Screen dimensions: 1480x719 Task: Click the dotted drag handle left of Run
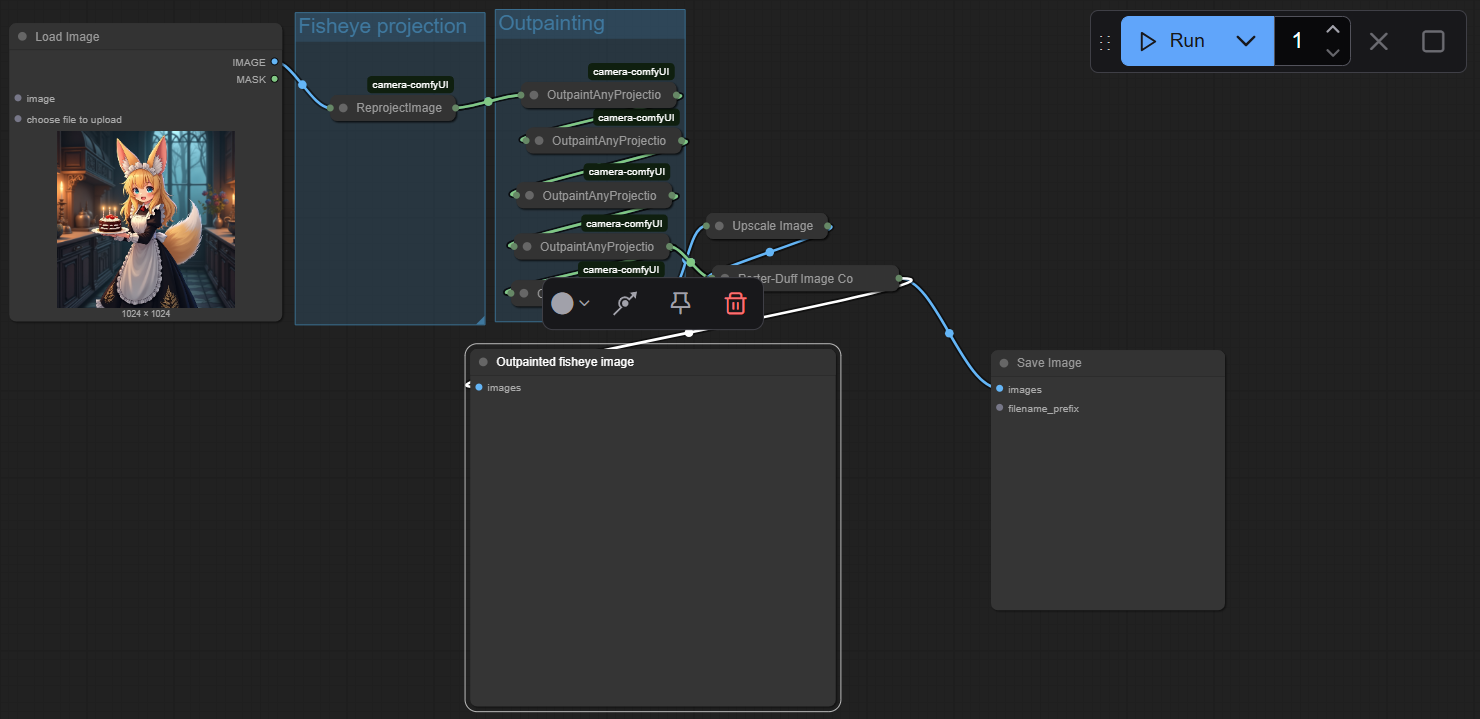pos(1105,42)
